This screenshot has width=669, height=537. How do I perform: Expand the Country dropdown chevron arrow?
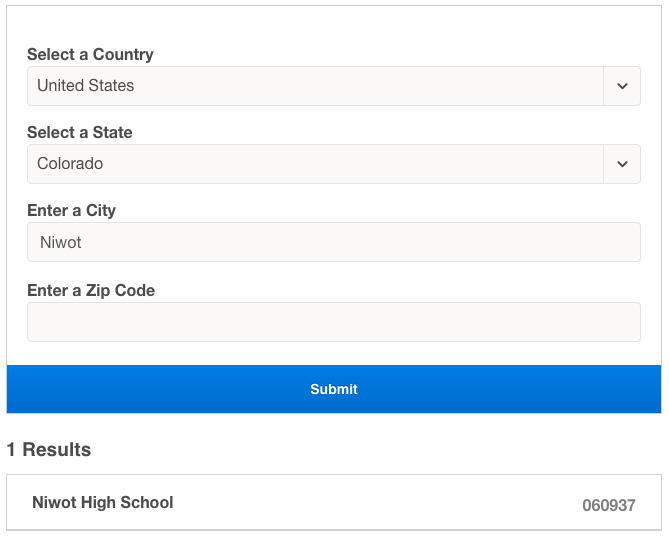(x=622, y=86)
